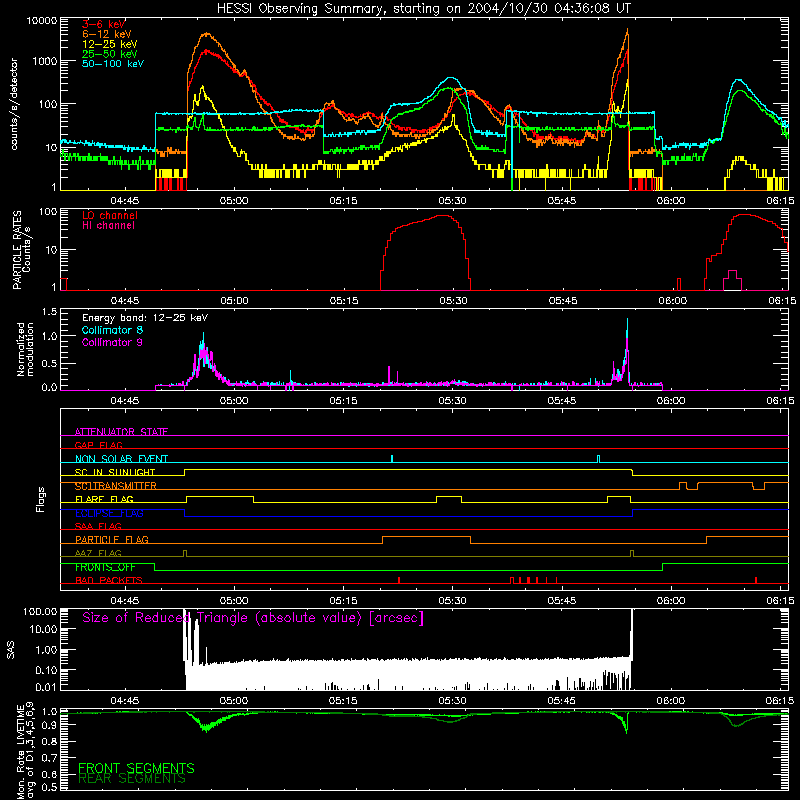Click the ECLIPSE FLAG label

(x=109, y=513)
